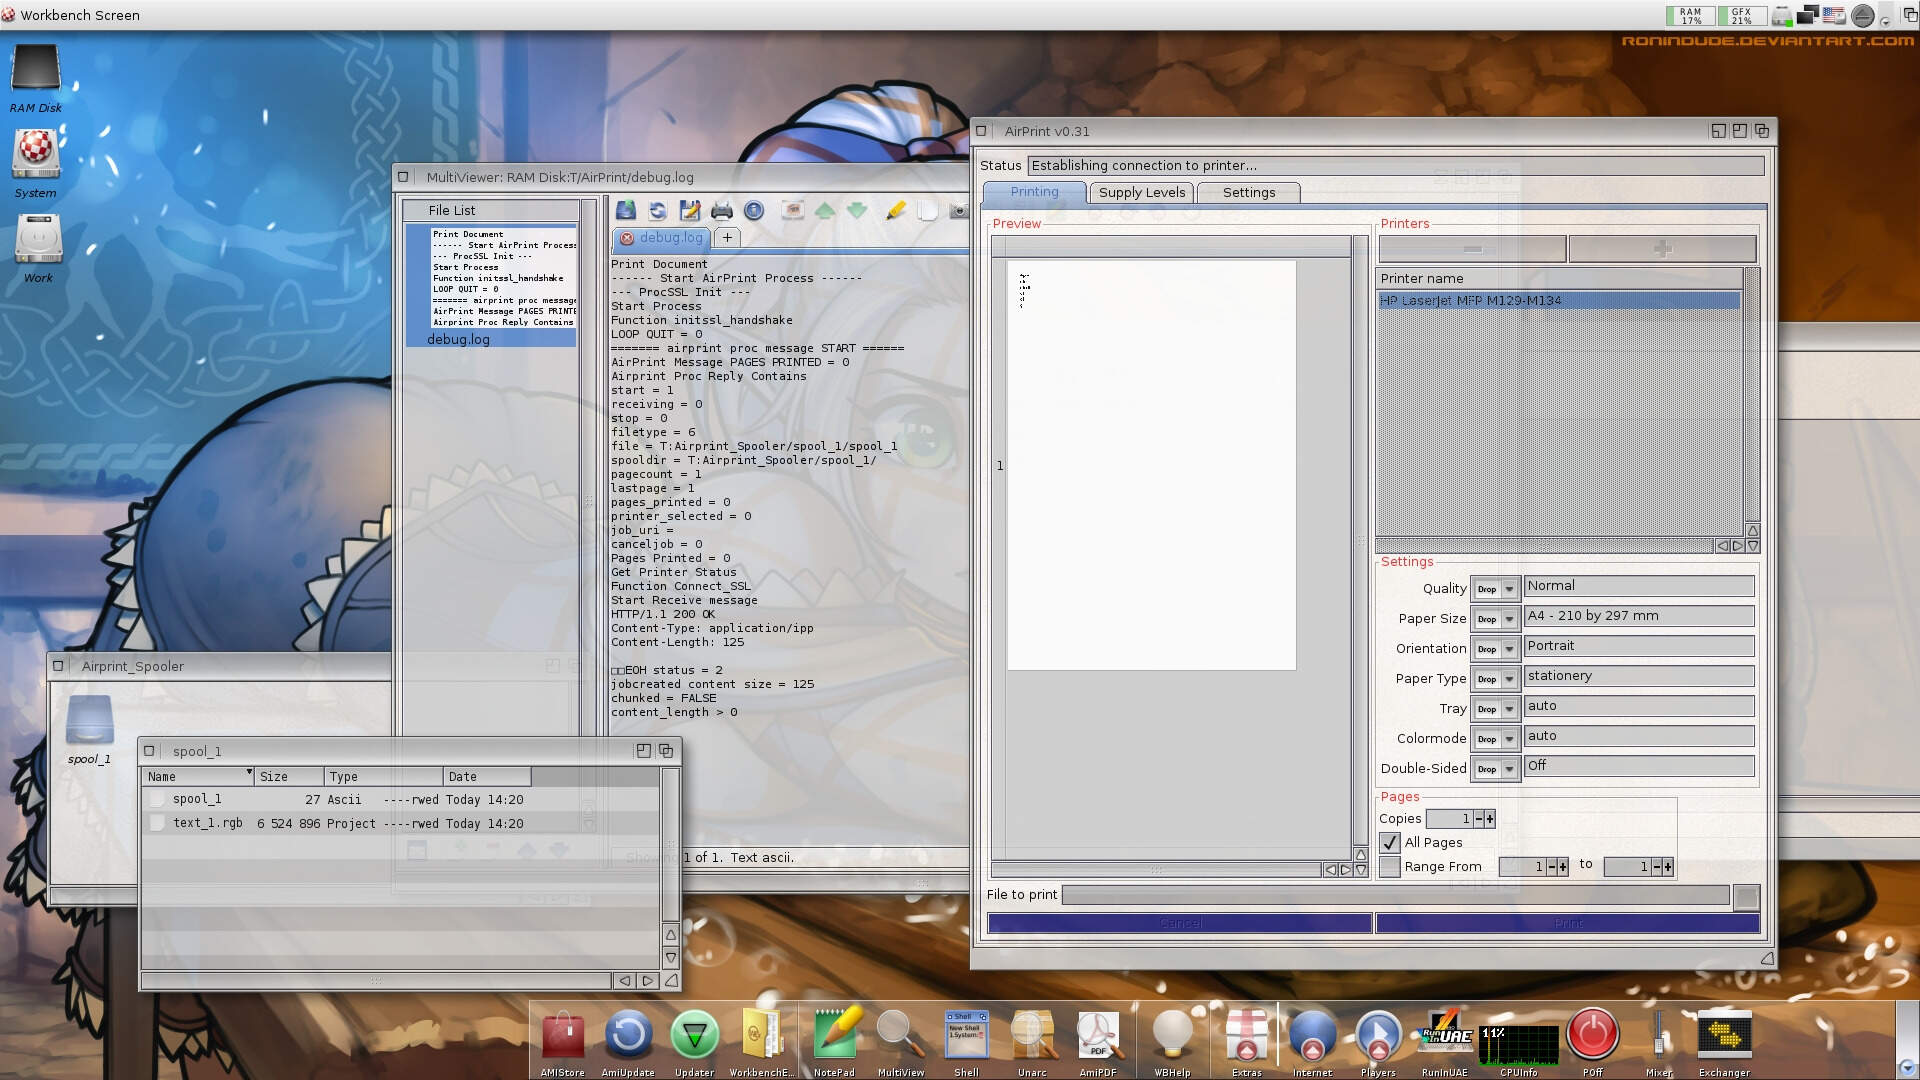Image resolution: width=1920 pixels, height=1080 pixels.
Task: Click the open file icon in MultiViewer toolbar
Action: (626, 210)
